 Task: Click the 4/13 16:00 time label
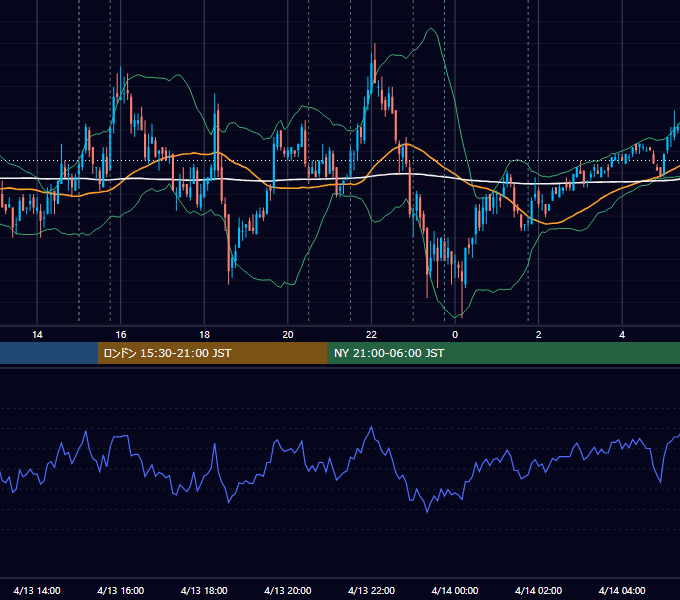[x=121, y=590]
